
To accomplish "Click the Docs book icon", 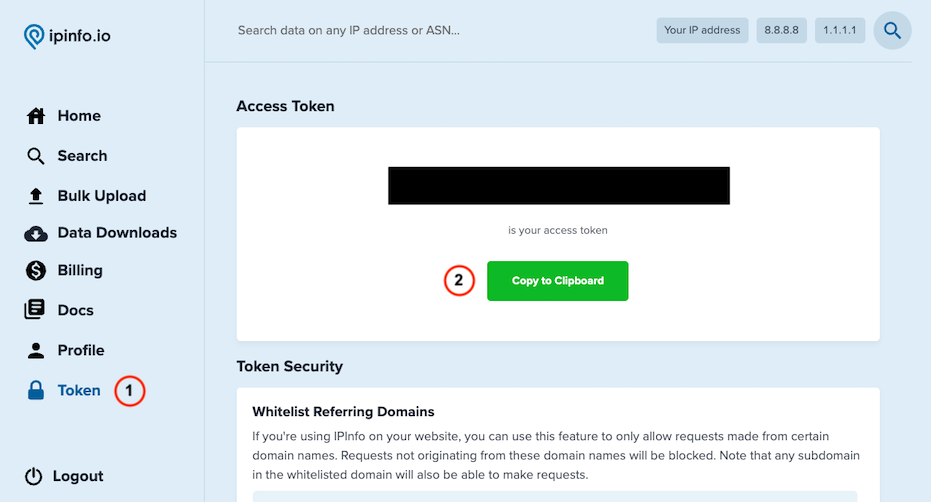I will [x=36, y=310].
